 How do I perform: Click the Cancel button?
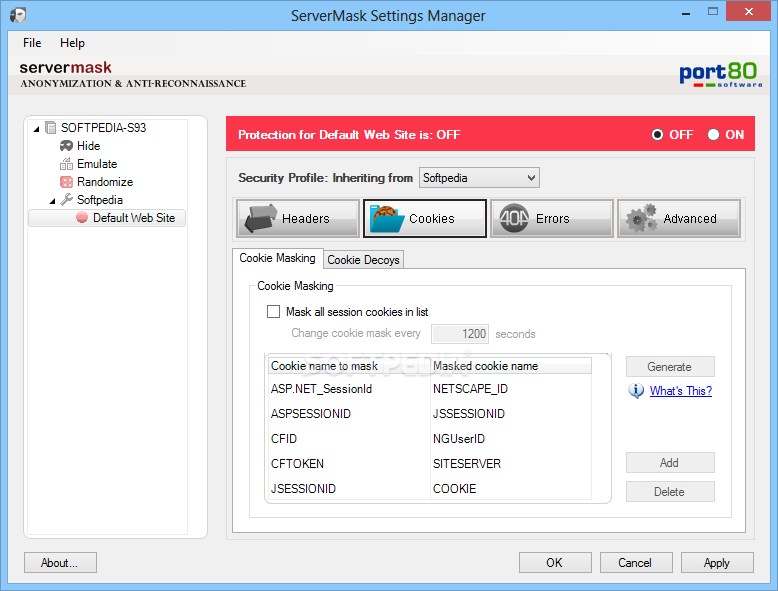click(636, 563)
